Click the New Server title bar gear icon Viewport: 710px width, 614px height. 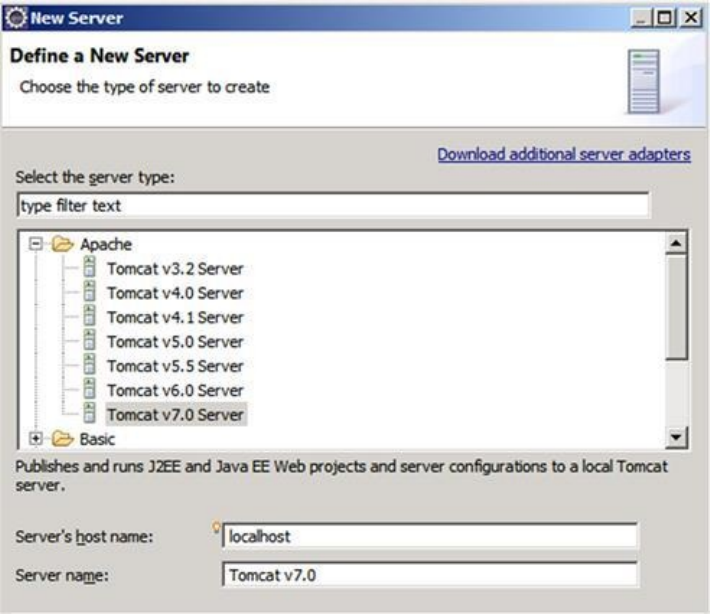[x=16, y=18]
